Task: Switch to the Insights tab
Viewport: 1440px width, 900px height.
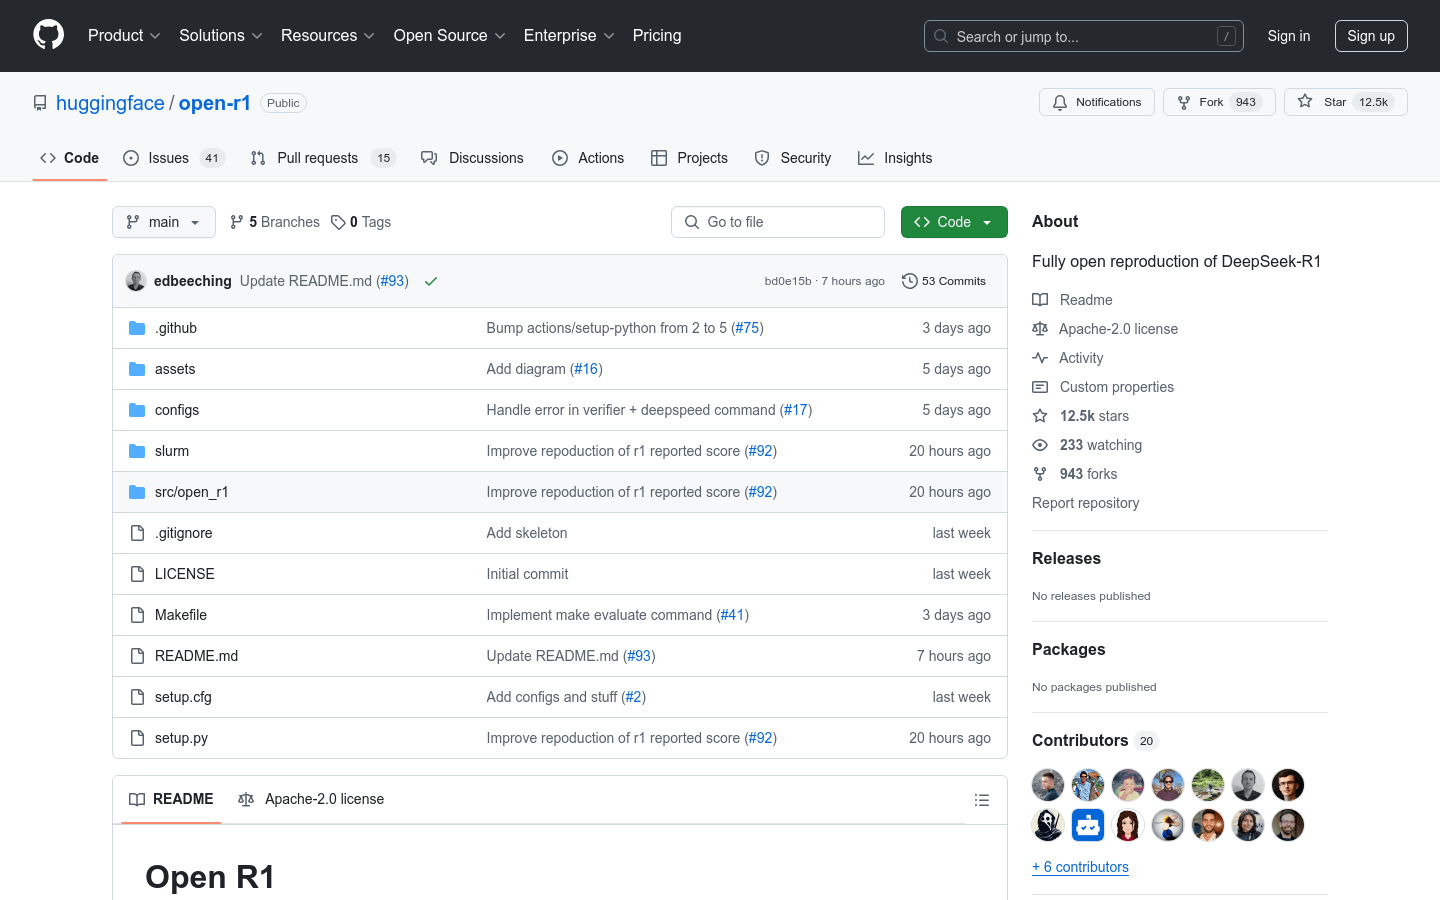Action: 895,158
